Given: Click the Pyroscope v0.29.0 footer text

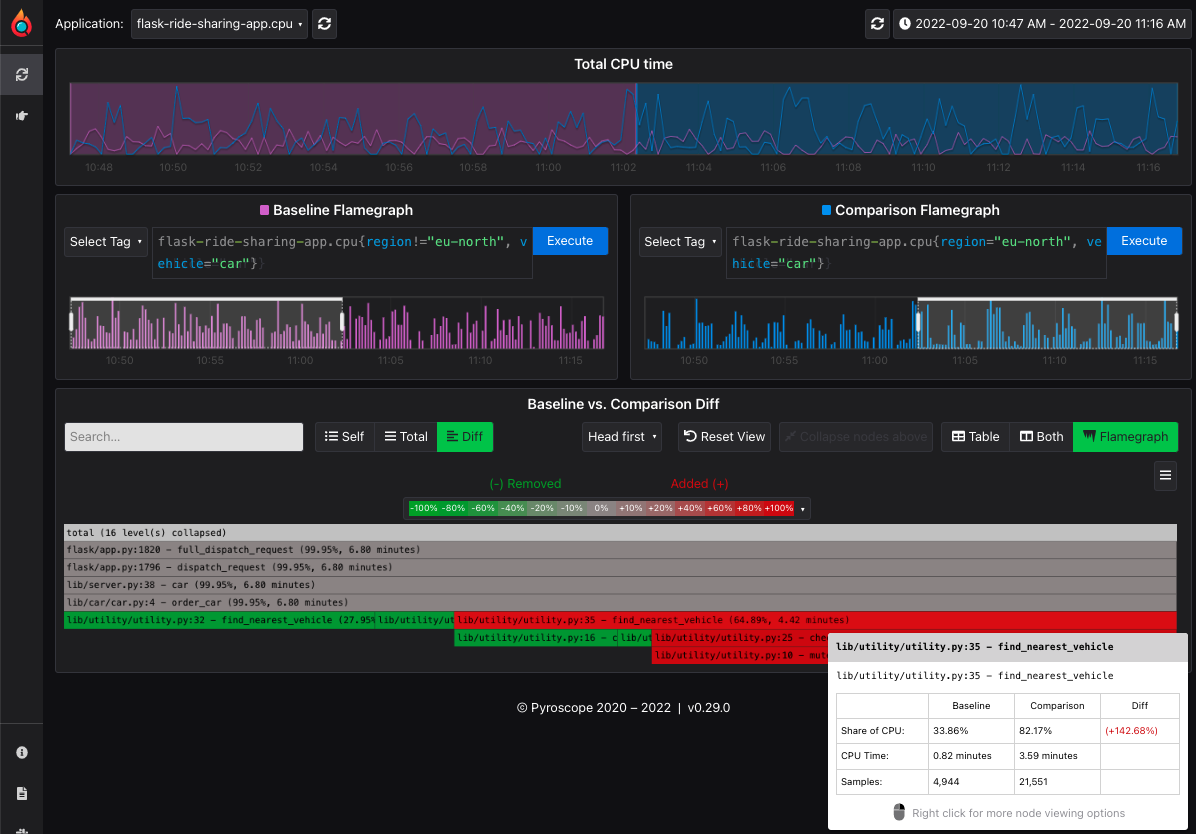Looking at the screenshot, I should pyautogui.click(x=623, y=707).
